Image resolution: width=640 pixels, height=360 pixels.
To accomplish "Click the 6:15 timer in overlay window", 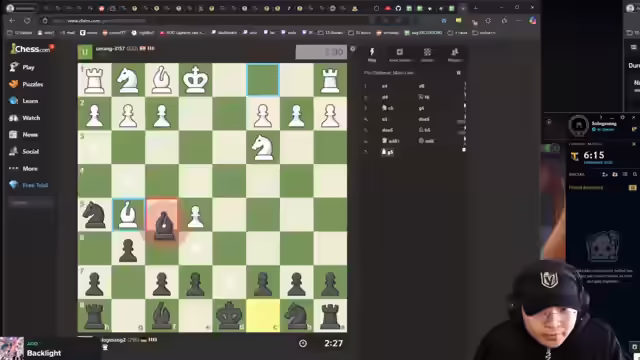I will [594, 155].
